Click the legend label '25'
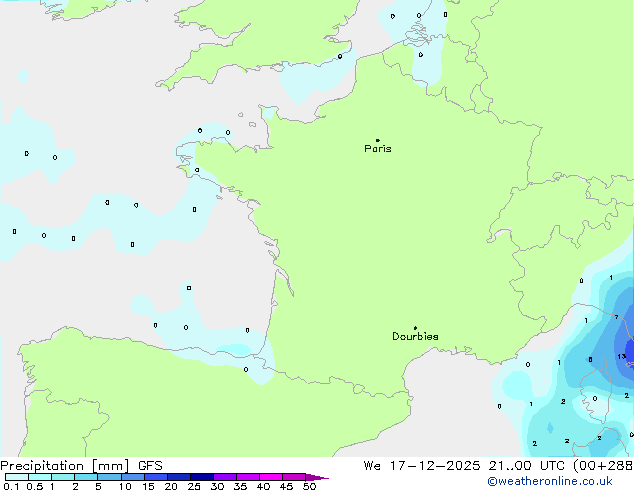 tap(194, 486)
